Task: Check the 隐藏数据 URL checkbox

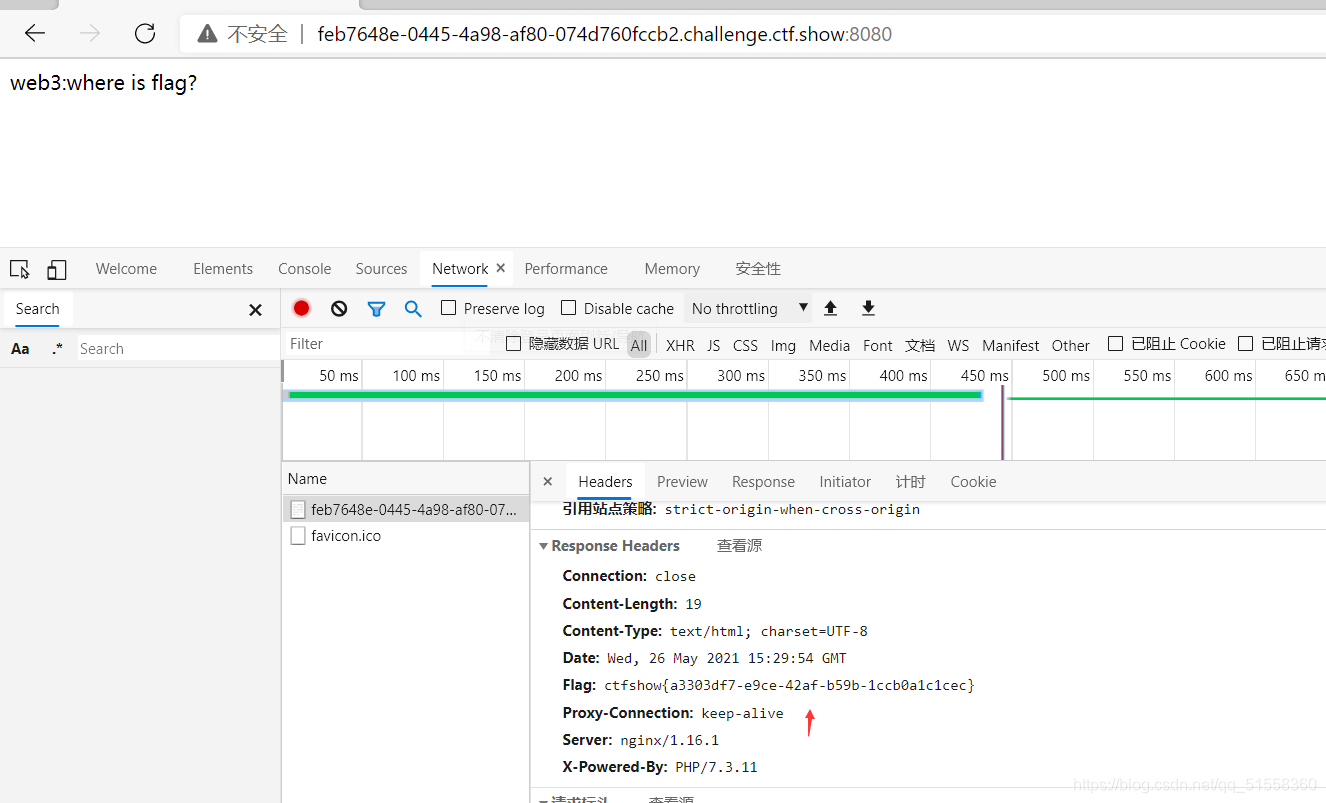Action: coord(514,344)
